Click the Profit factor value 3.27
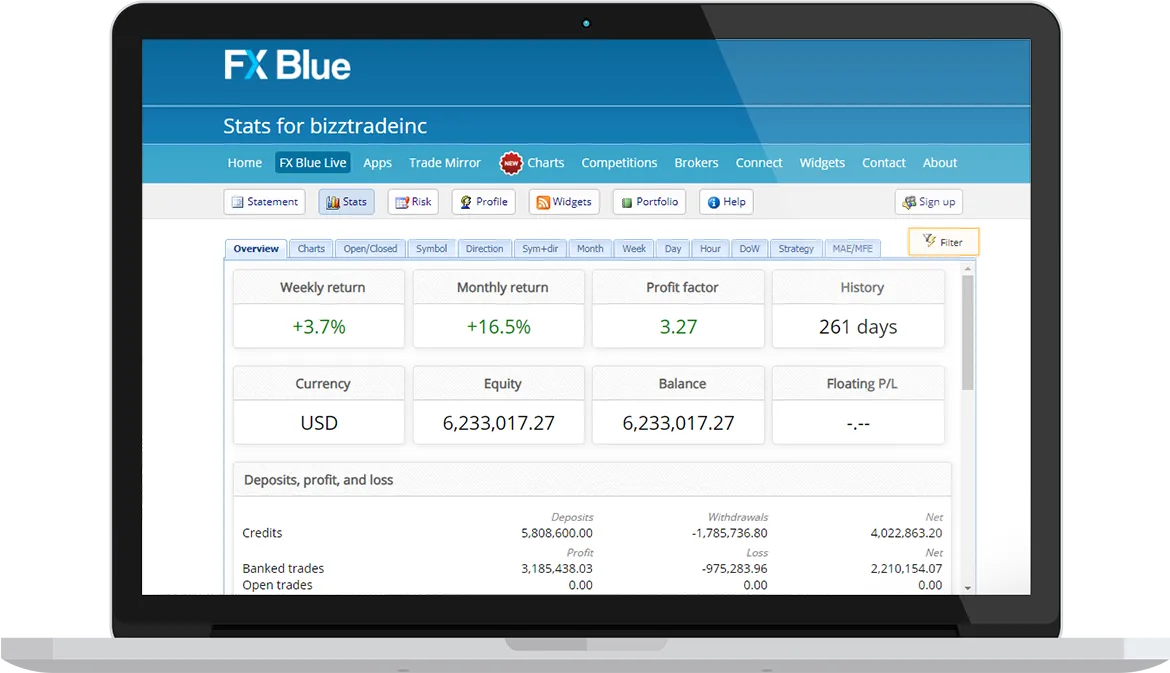This screenshot has height=673, width=1170. [678, 327]
